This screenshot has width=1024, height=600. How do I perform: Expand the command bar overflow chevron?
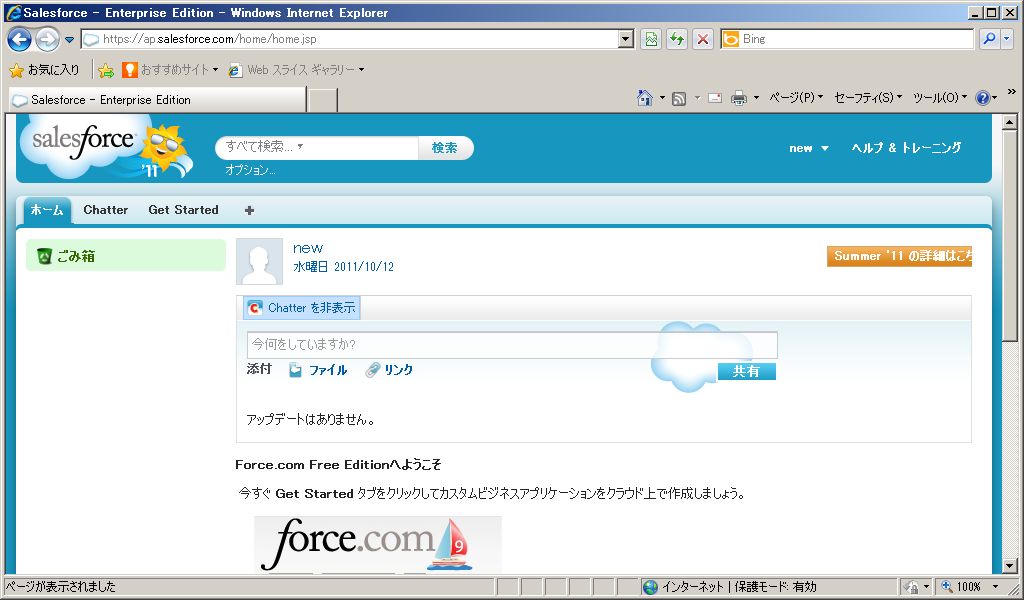1012,92
